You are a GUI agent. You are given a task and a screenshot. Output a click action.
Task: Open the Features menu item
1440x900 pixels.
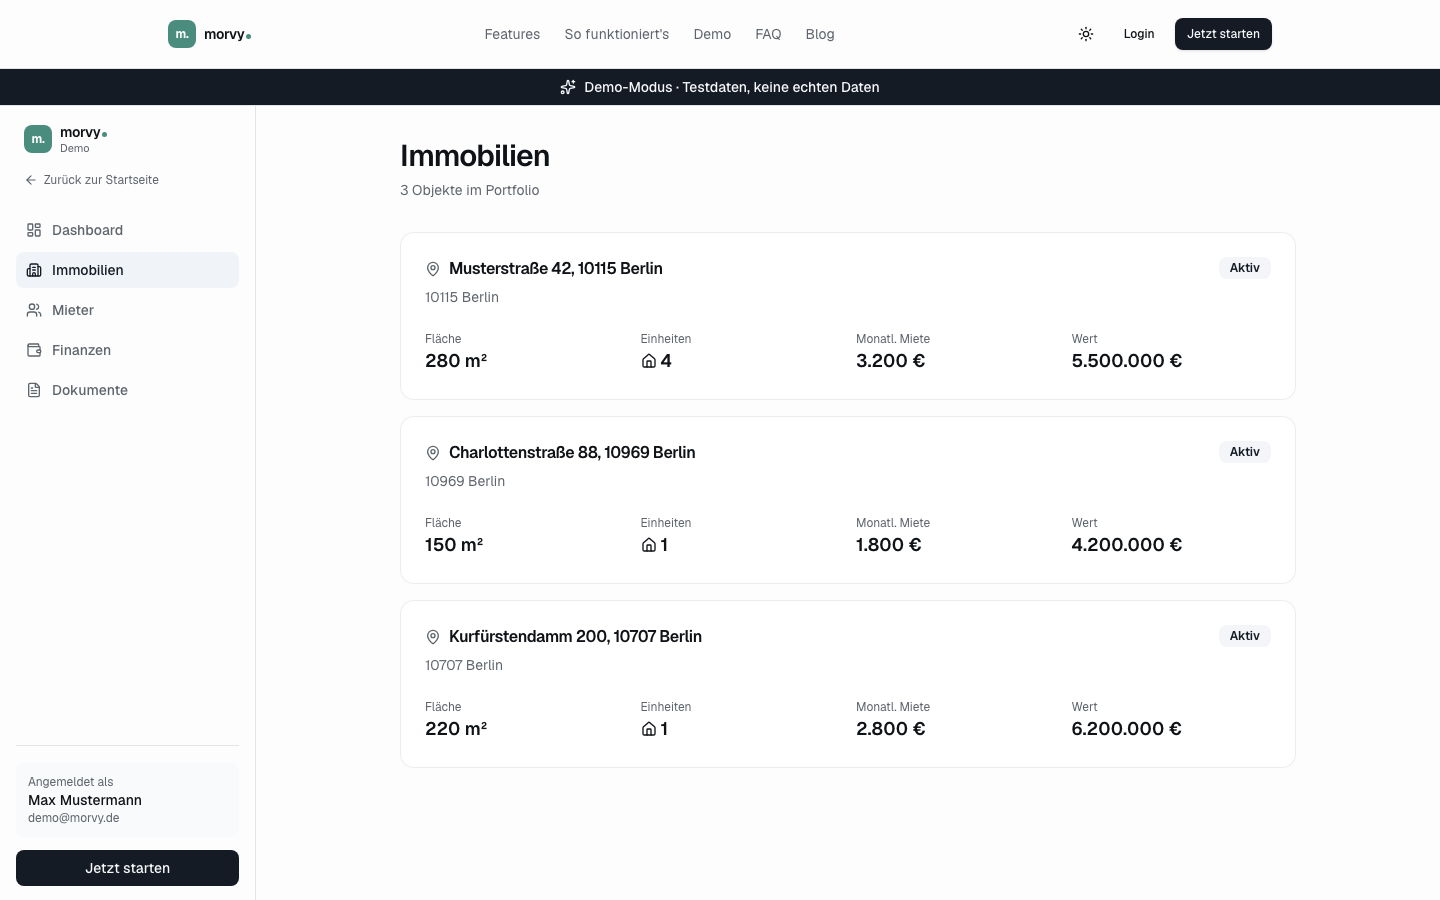pyautogui.click(x=512, y=34)
